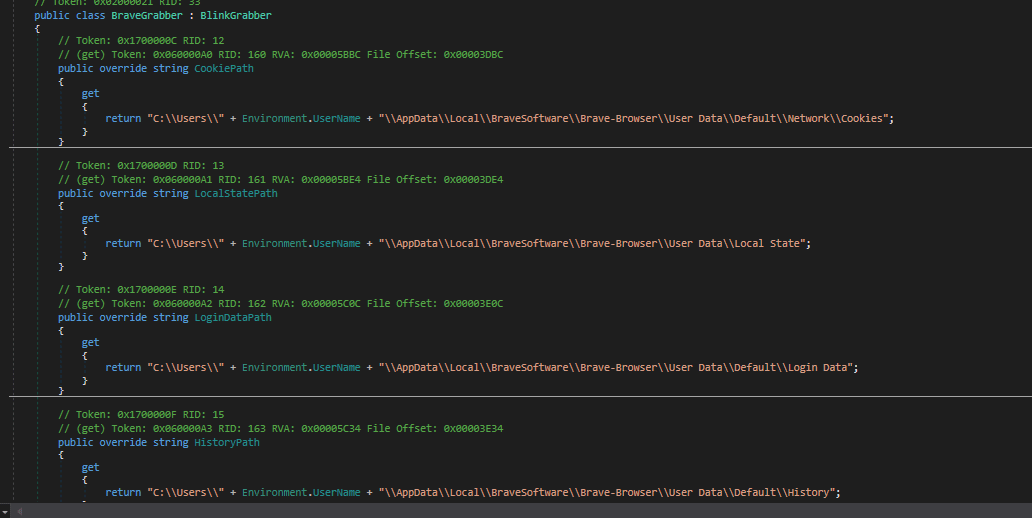Click the getter token 0x060000A0 comment line

(x=280, y=55)
